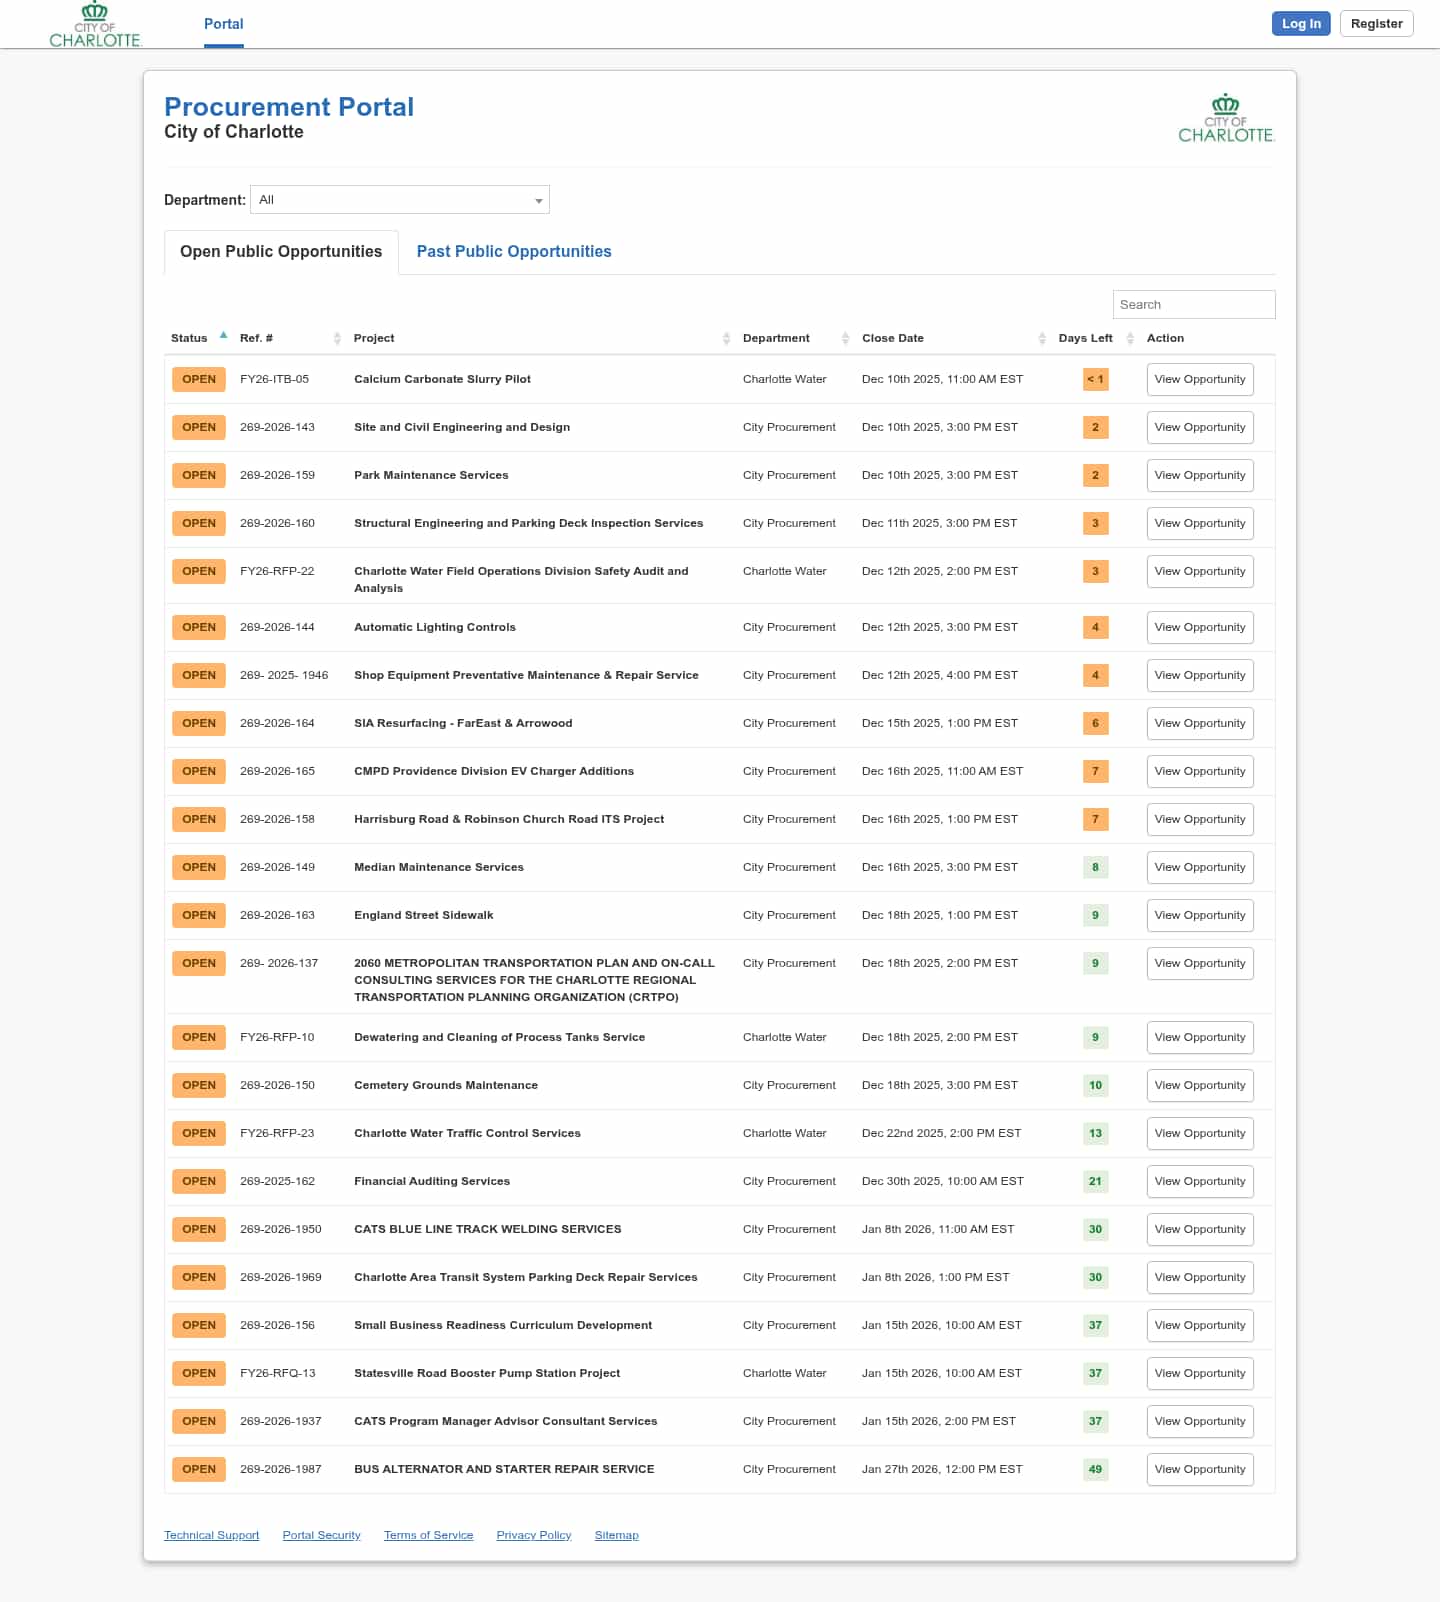Viewport: 1440px width, 1602px height.
Task: View Opportunity for Bus Alternator and Starter Repair
Action: point(1200,1470)
